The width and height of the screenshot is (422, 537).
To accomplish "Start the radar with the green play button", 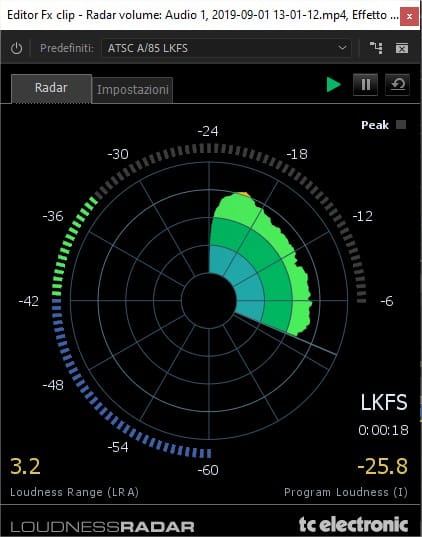I will (334, 85).
